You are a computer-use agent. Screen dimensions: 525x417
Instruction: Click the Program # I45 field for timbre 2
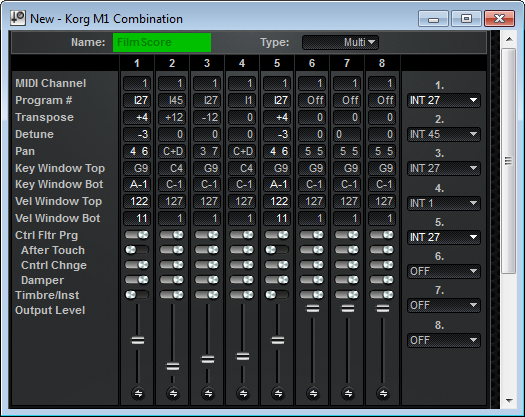tap(172, 100)
